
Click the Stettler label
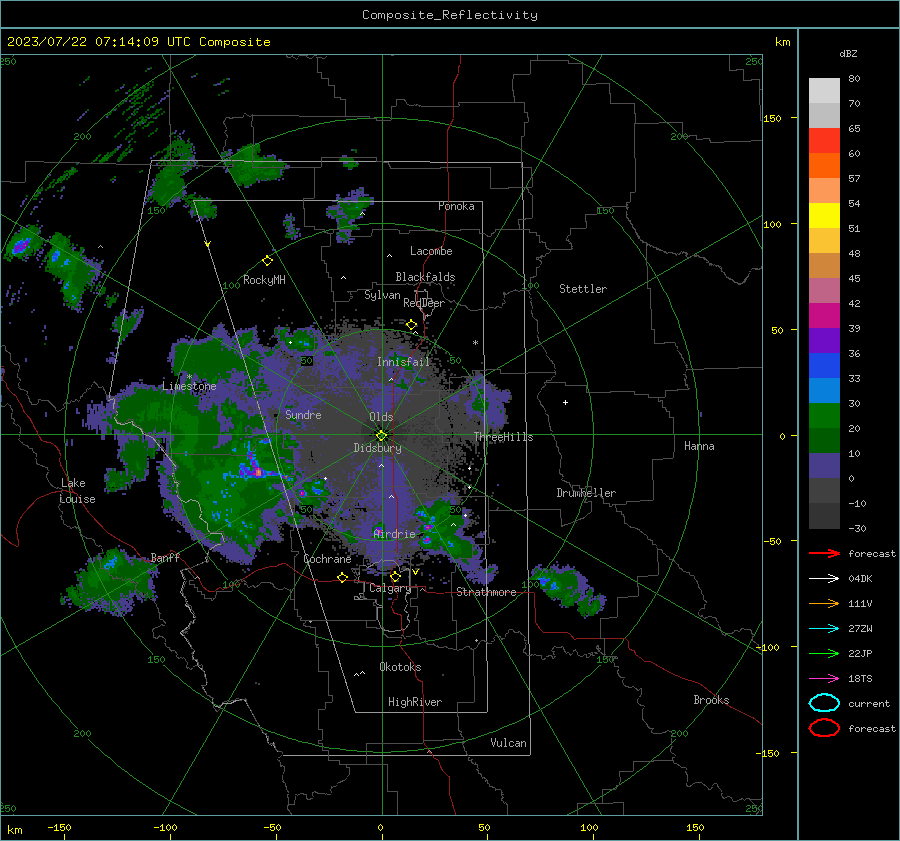(x=583, y=289)
